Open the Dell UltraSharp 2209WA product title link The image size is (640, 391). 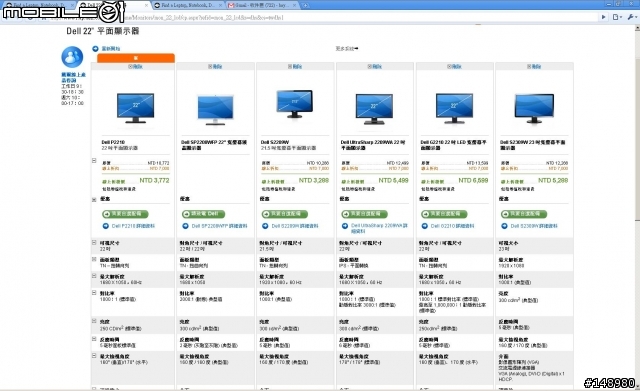(x=372, y=145)
